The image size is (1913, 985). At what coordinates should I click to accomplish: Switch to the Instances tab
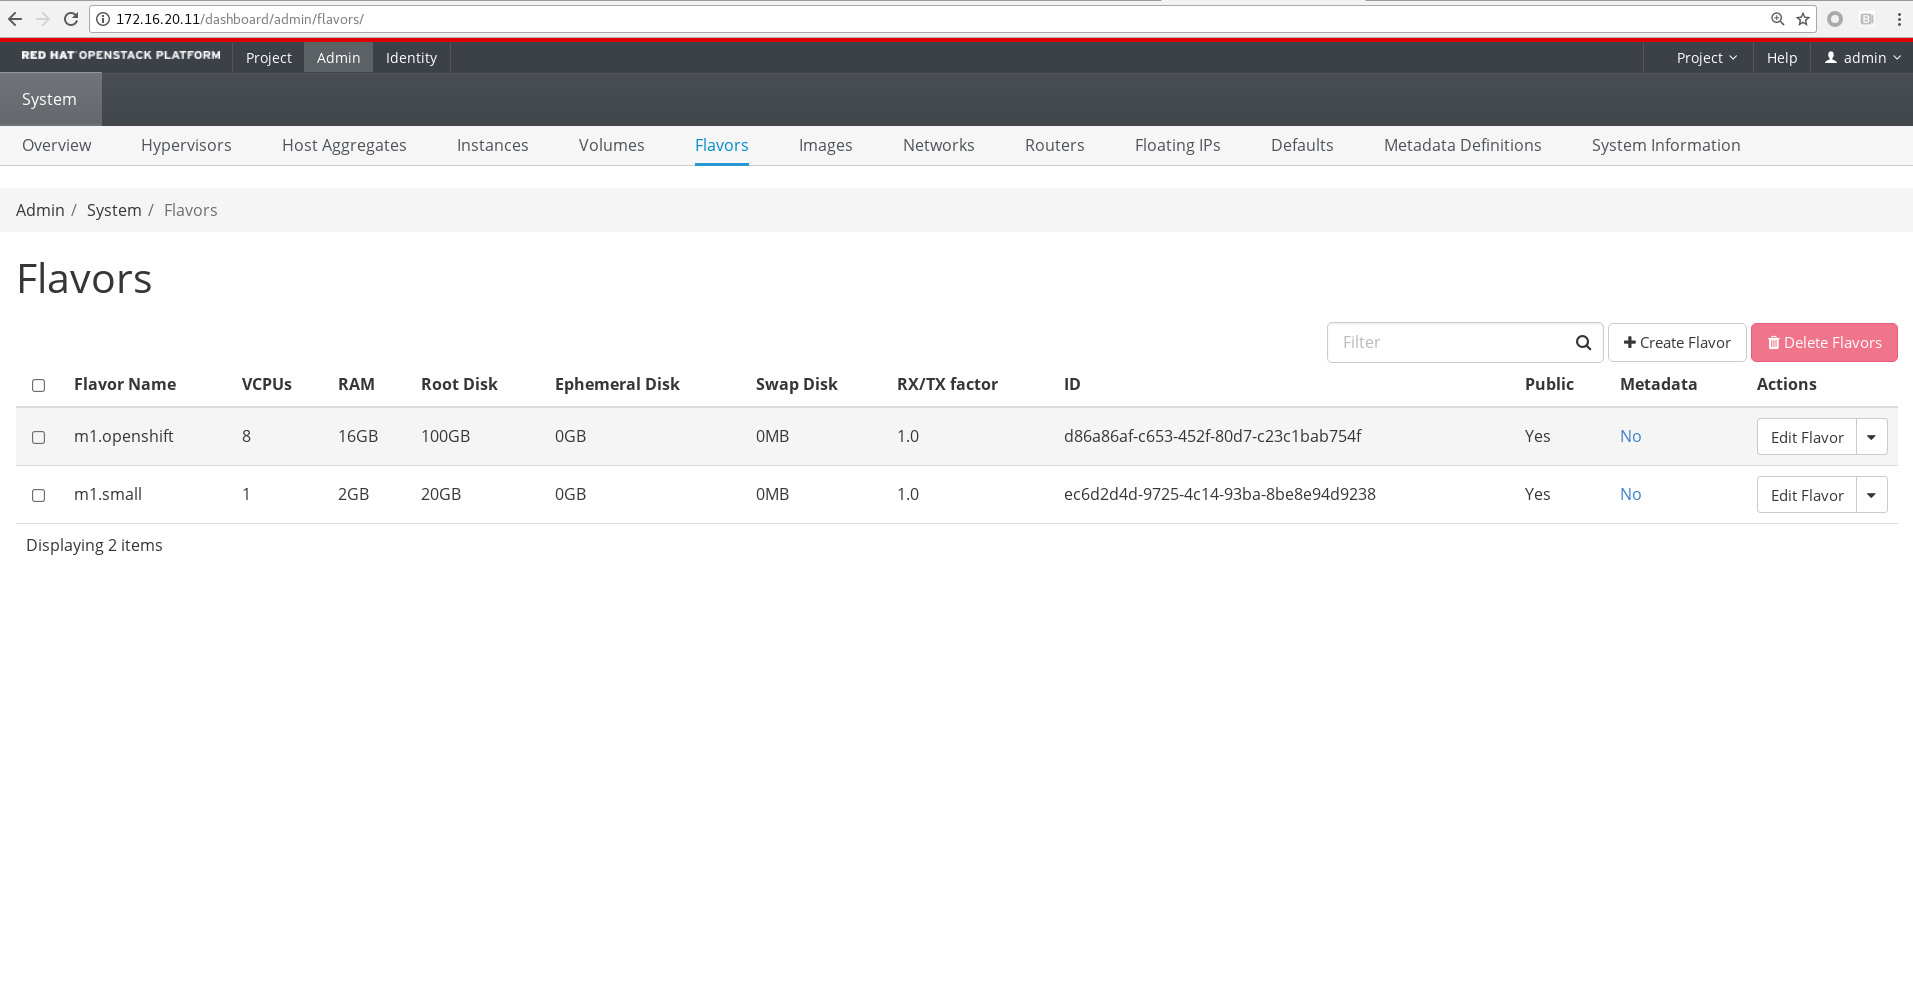tap(493, 145)
